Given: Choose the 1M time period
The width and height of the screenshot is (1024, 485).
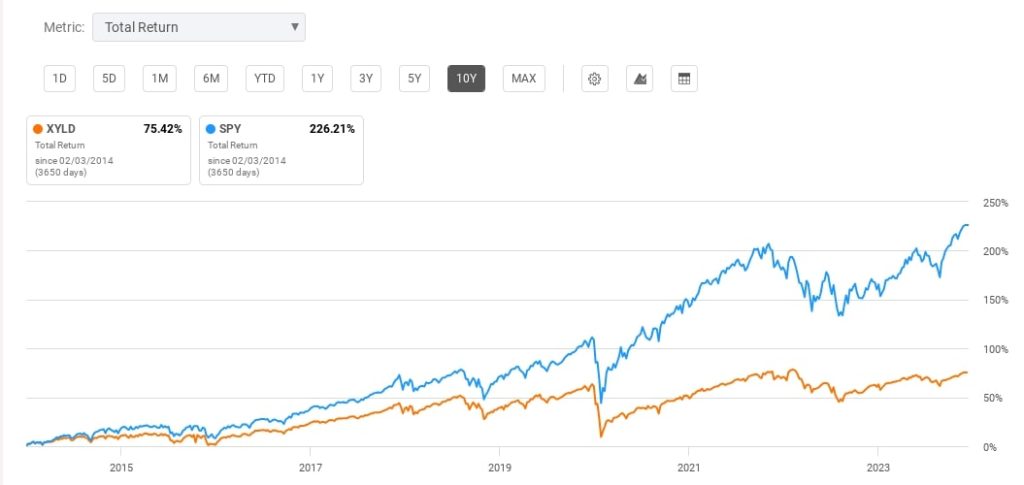Looking at the screenshot, I should pyautogui.click(x=159, y=79).
